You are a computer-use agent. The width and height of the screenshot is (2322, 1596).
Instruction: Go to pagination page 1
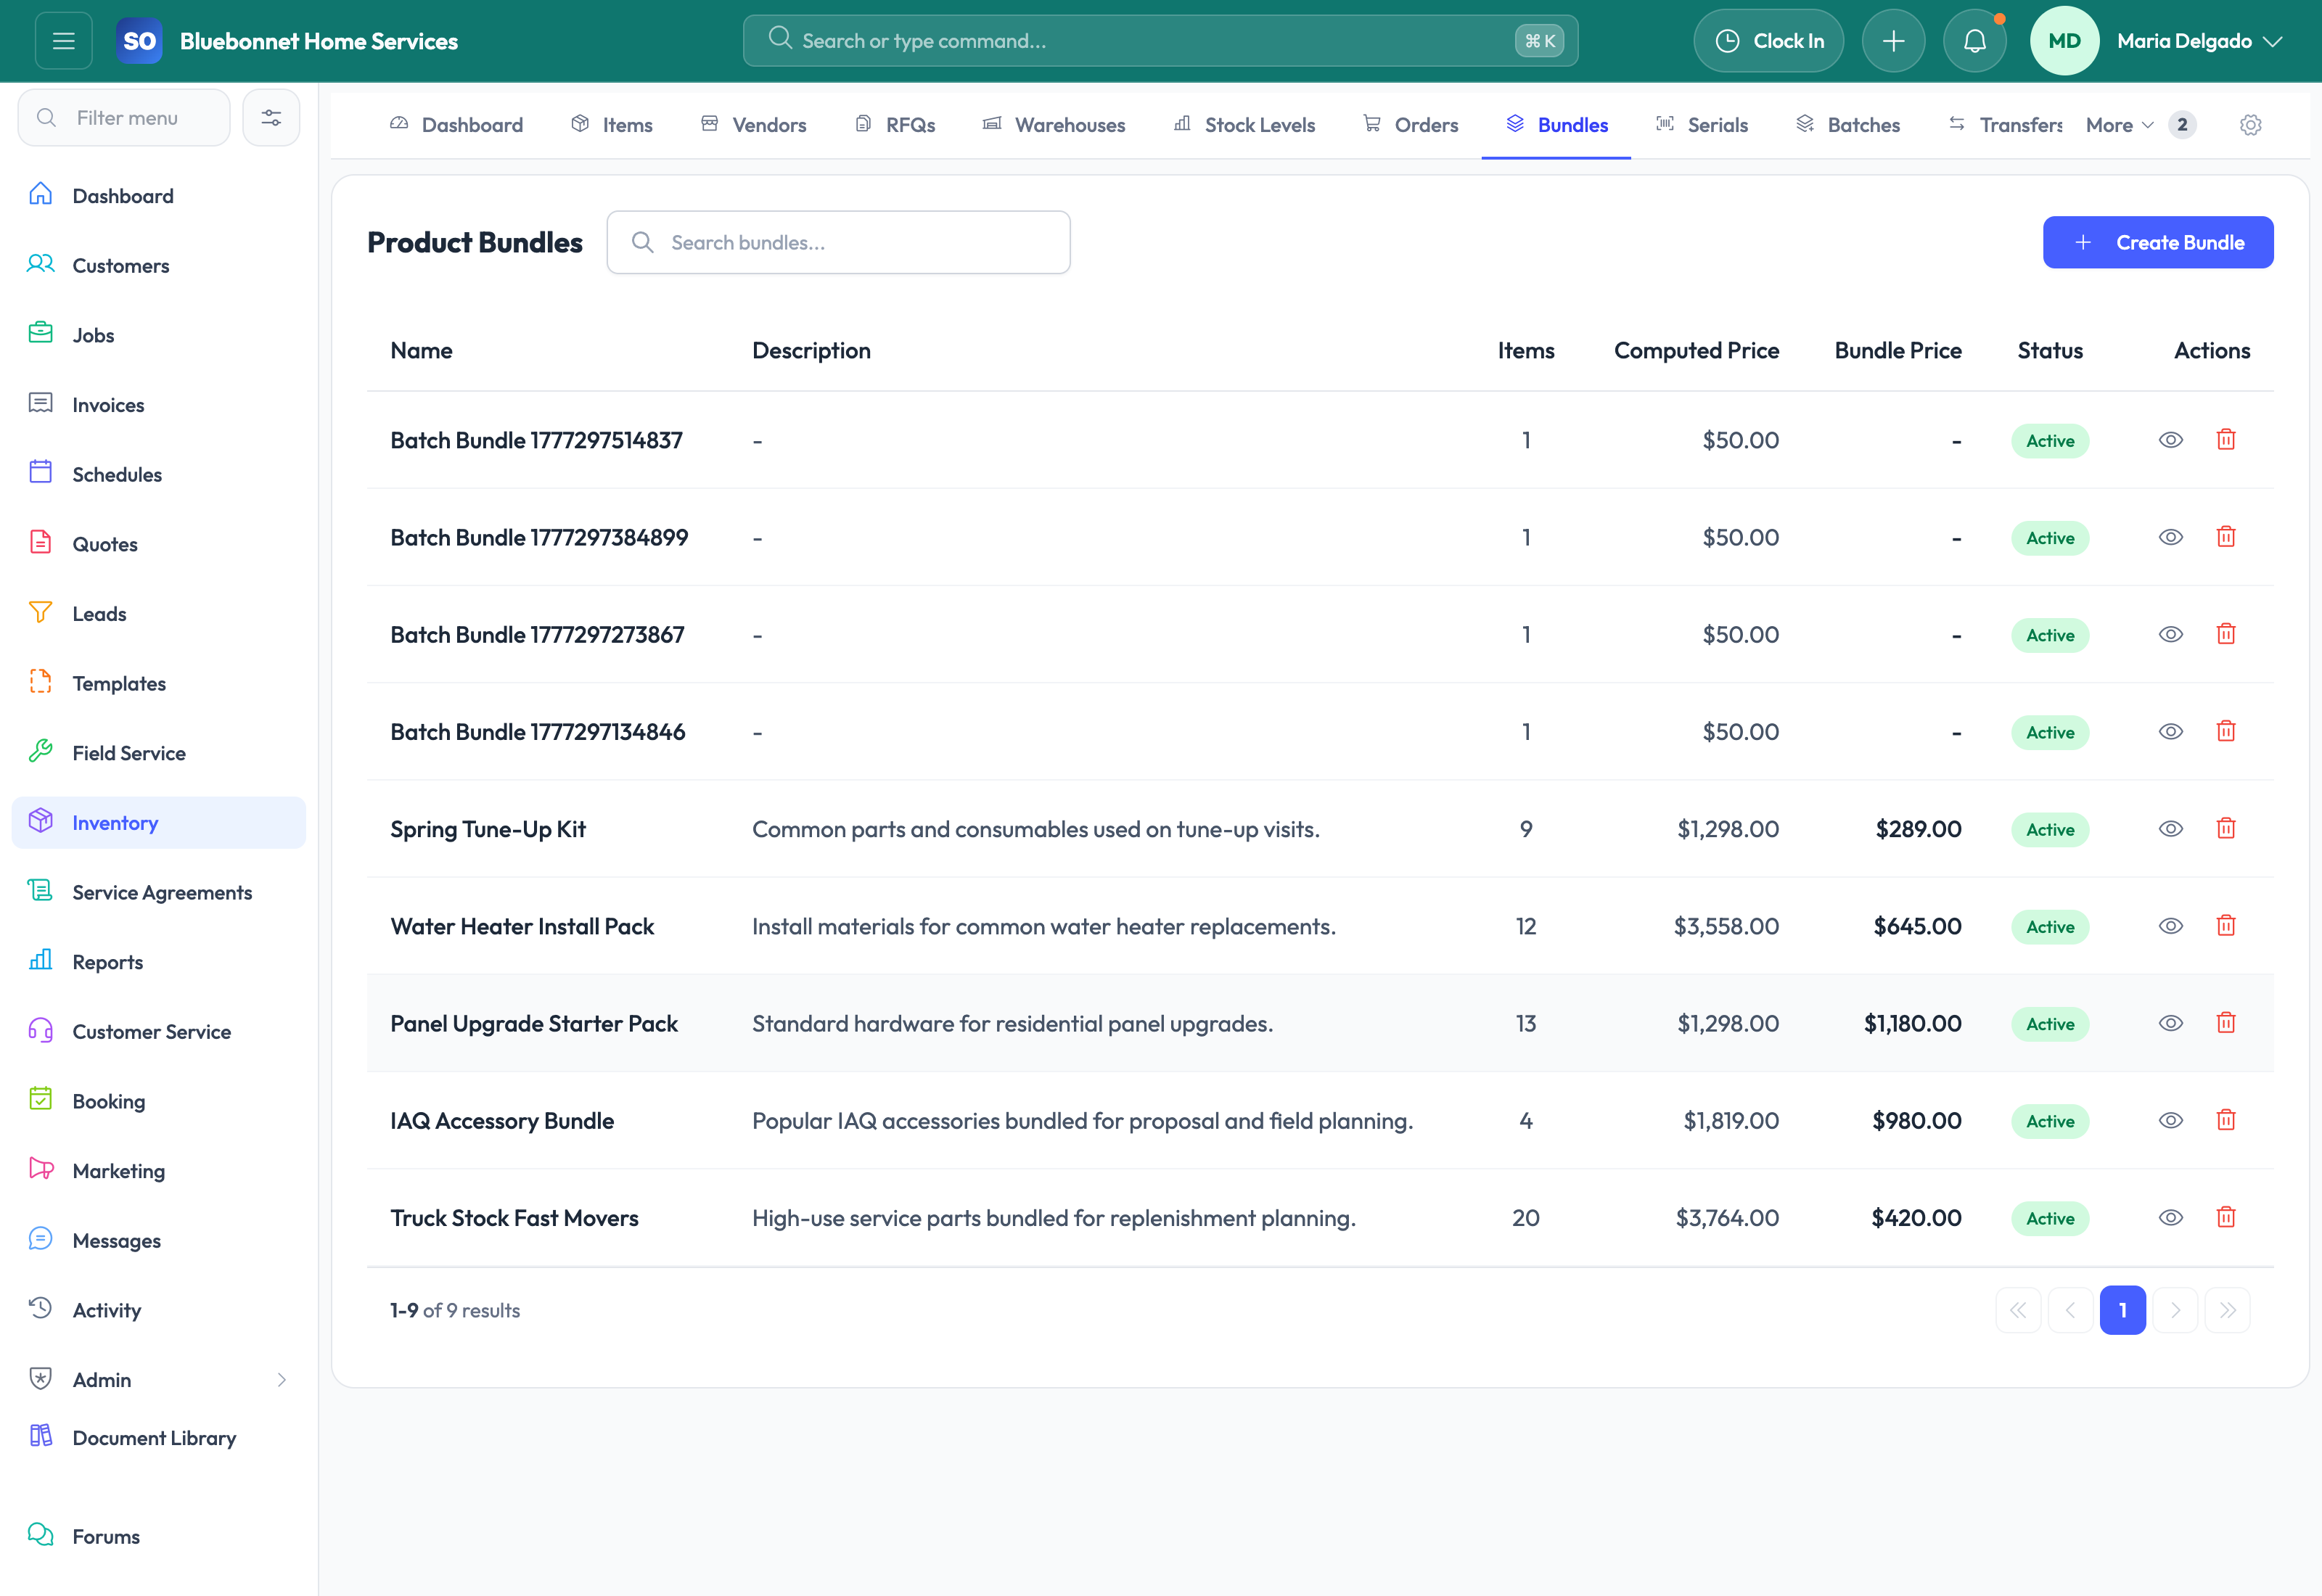(x=2122, y=1310)
